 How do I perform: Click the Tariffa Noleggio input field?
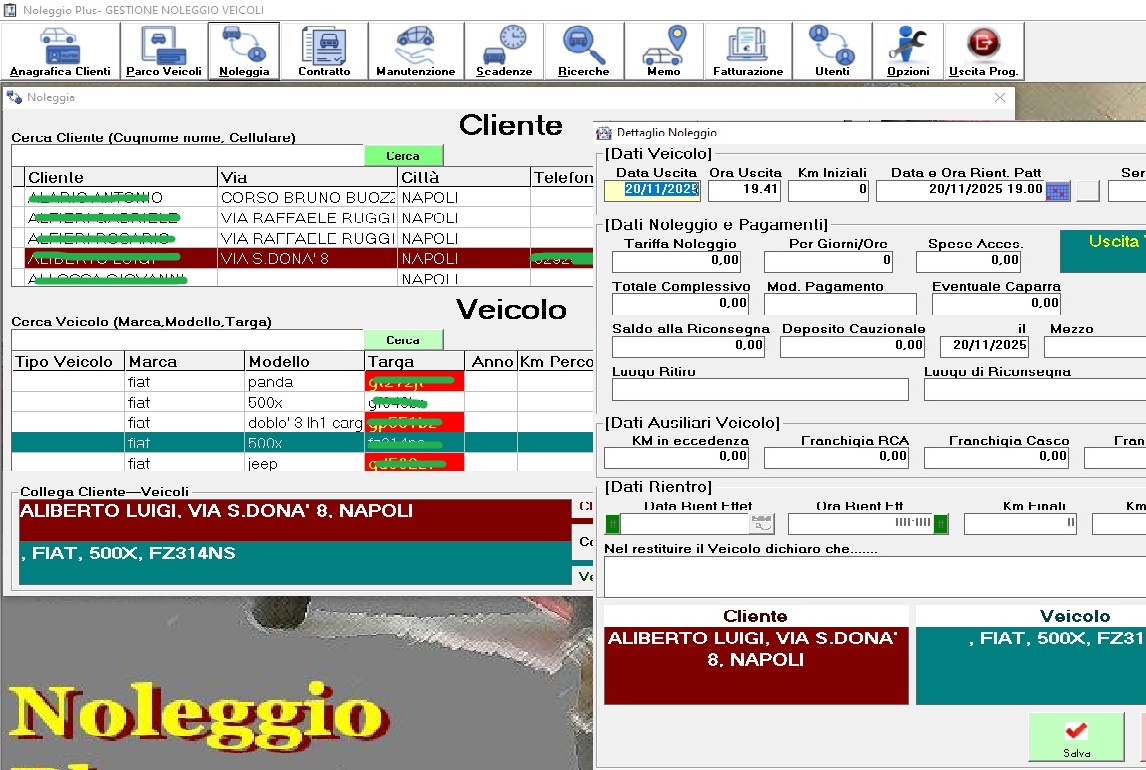point(676,261)
